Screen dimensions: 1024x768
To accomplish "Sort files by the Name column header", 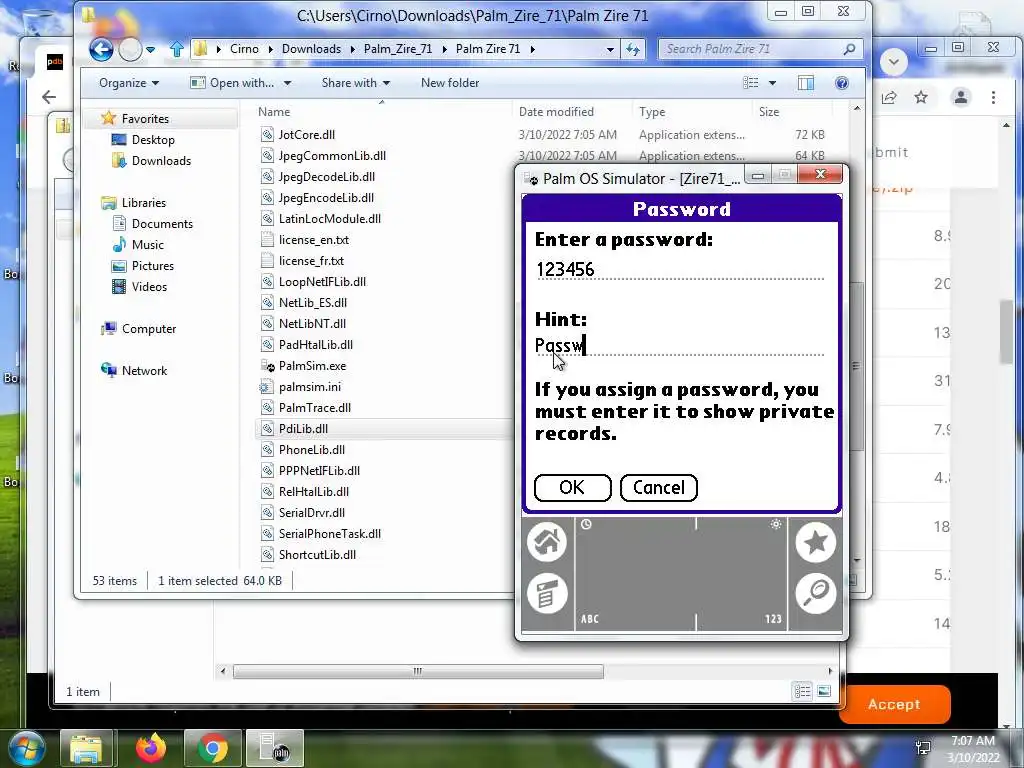I will [x=381, y=112].
